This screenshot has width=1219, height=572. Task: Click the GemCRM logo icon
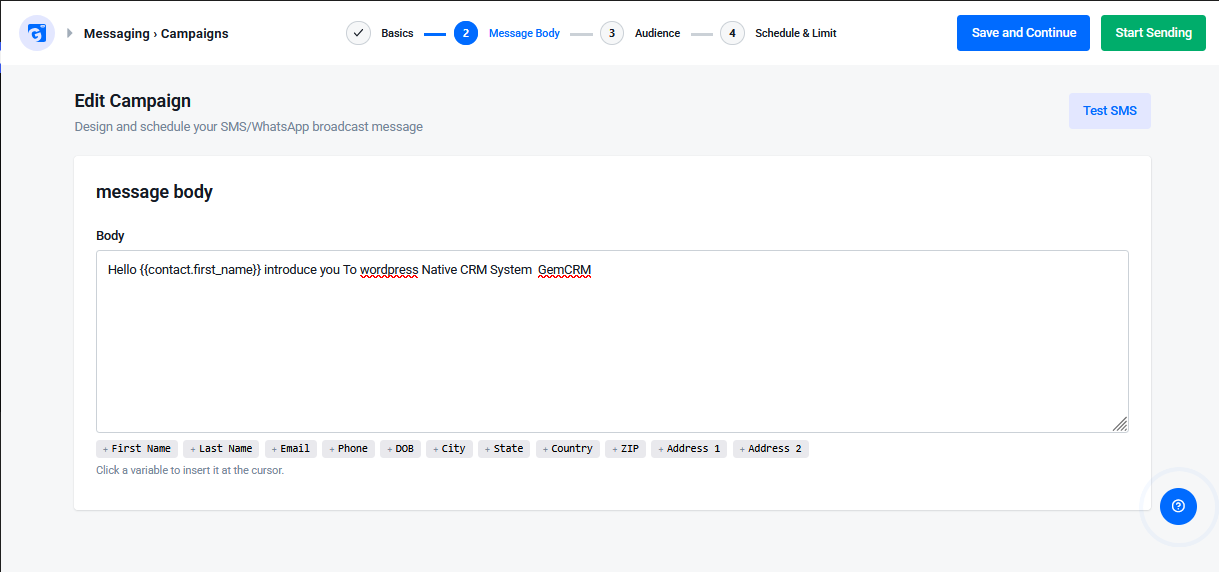pyautogui.click(x=37, y=33)
